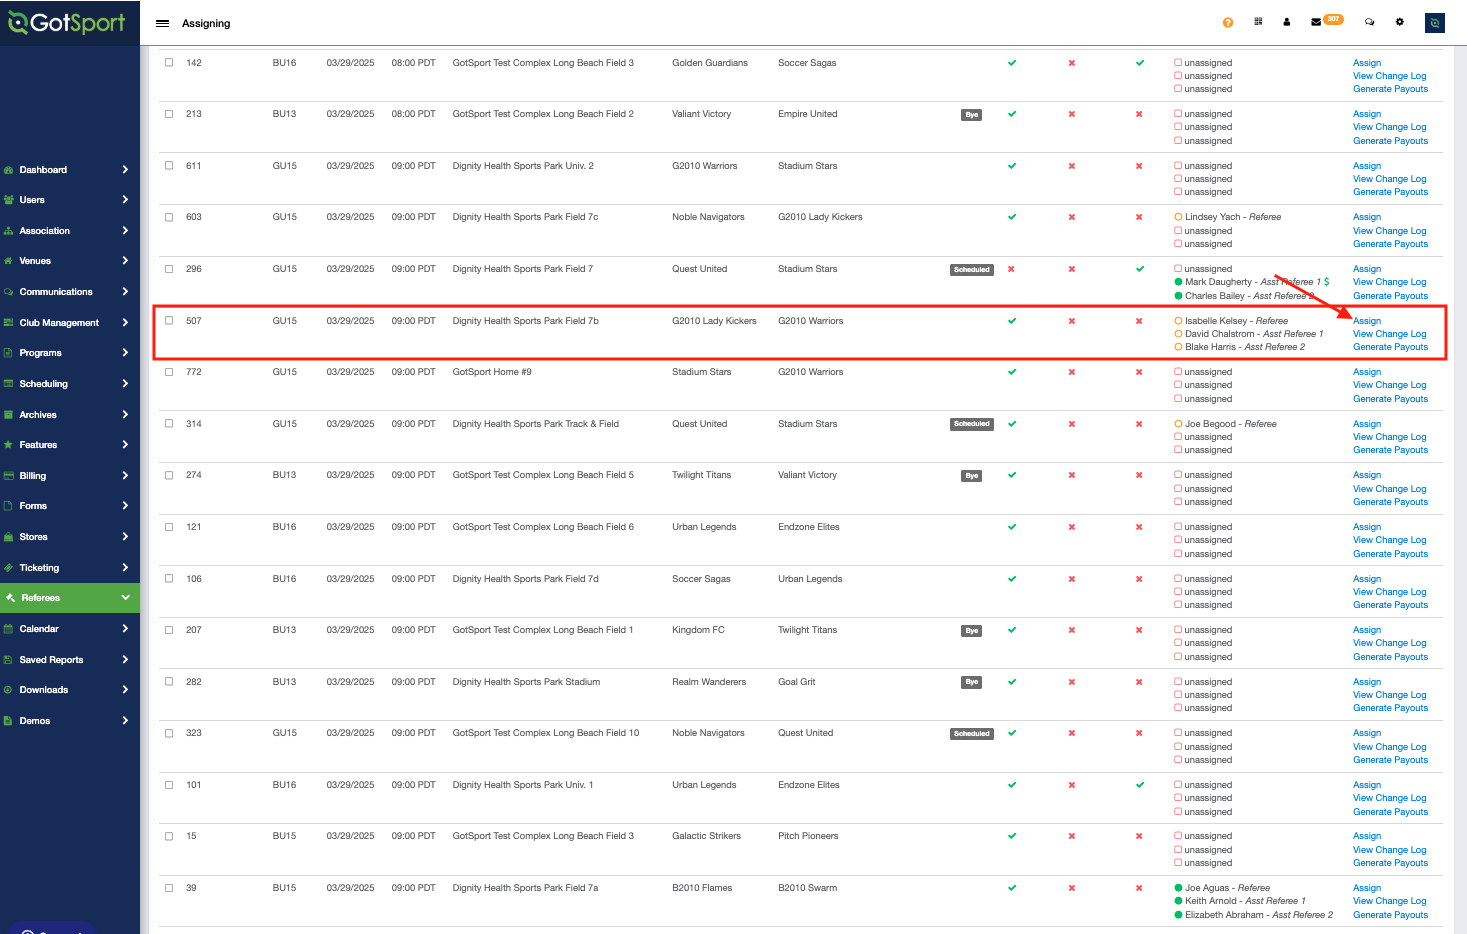
Task: Click the GotSport account avatar in header
Action: pyautogui.click(x=1435, y=23)
